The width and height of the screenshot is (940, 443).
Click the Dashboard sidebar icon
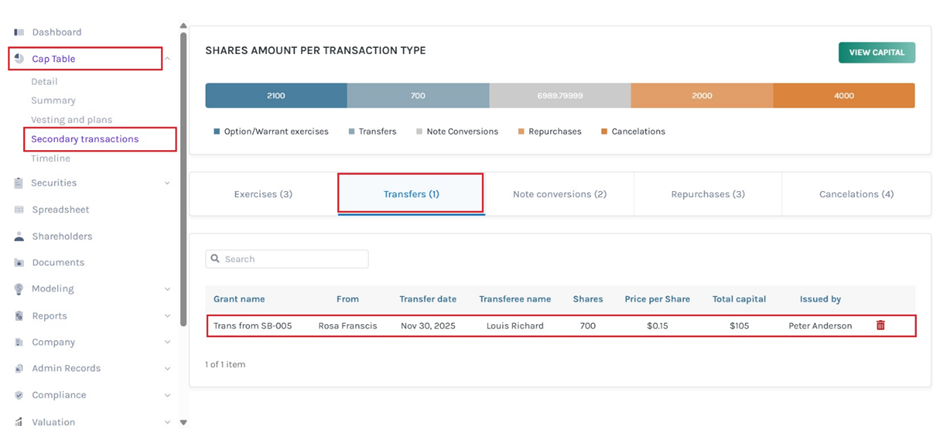(x=19, y=32)
